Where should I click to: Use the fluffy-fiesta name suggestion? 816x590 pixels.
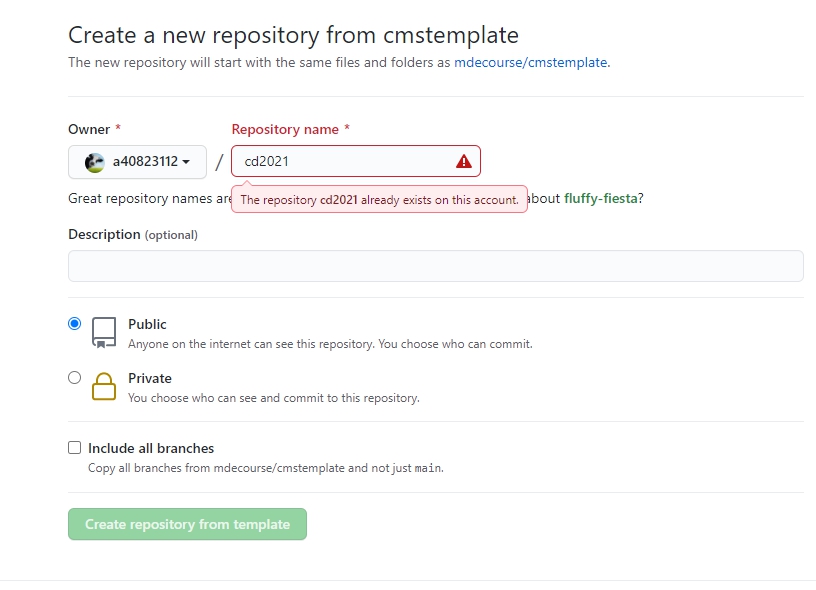tap(601, 198)
